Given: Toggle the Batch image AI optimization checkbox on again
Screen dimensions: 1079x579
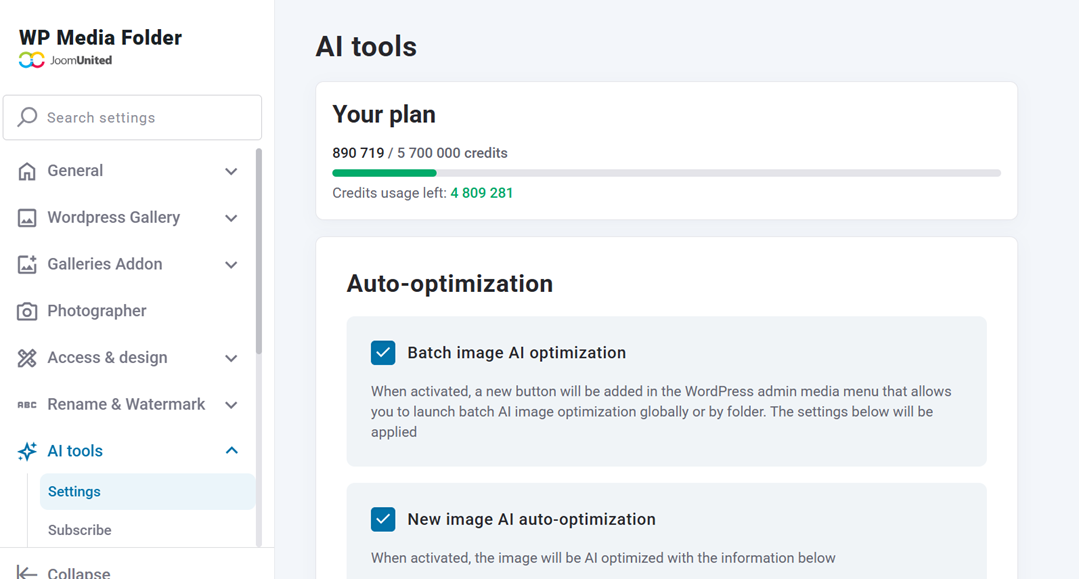Looking at the screenshot, I should tap(383, 352).
